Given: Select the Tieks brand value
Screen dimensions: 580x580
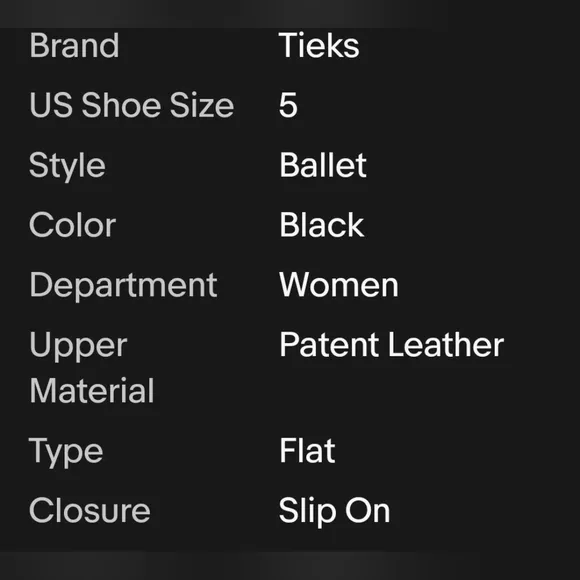Looking at the screenshot, I should point(319,45).
